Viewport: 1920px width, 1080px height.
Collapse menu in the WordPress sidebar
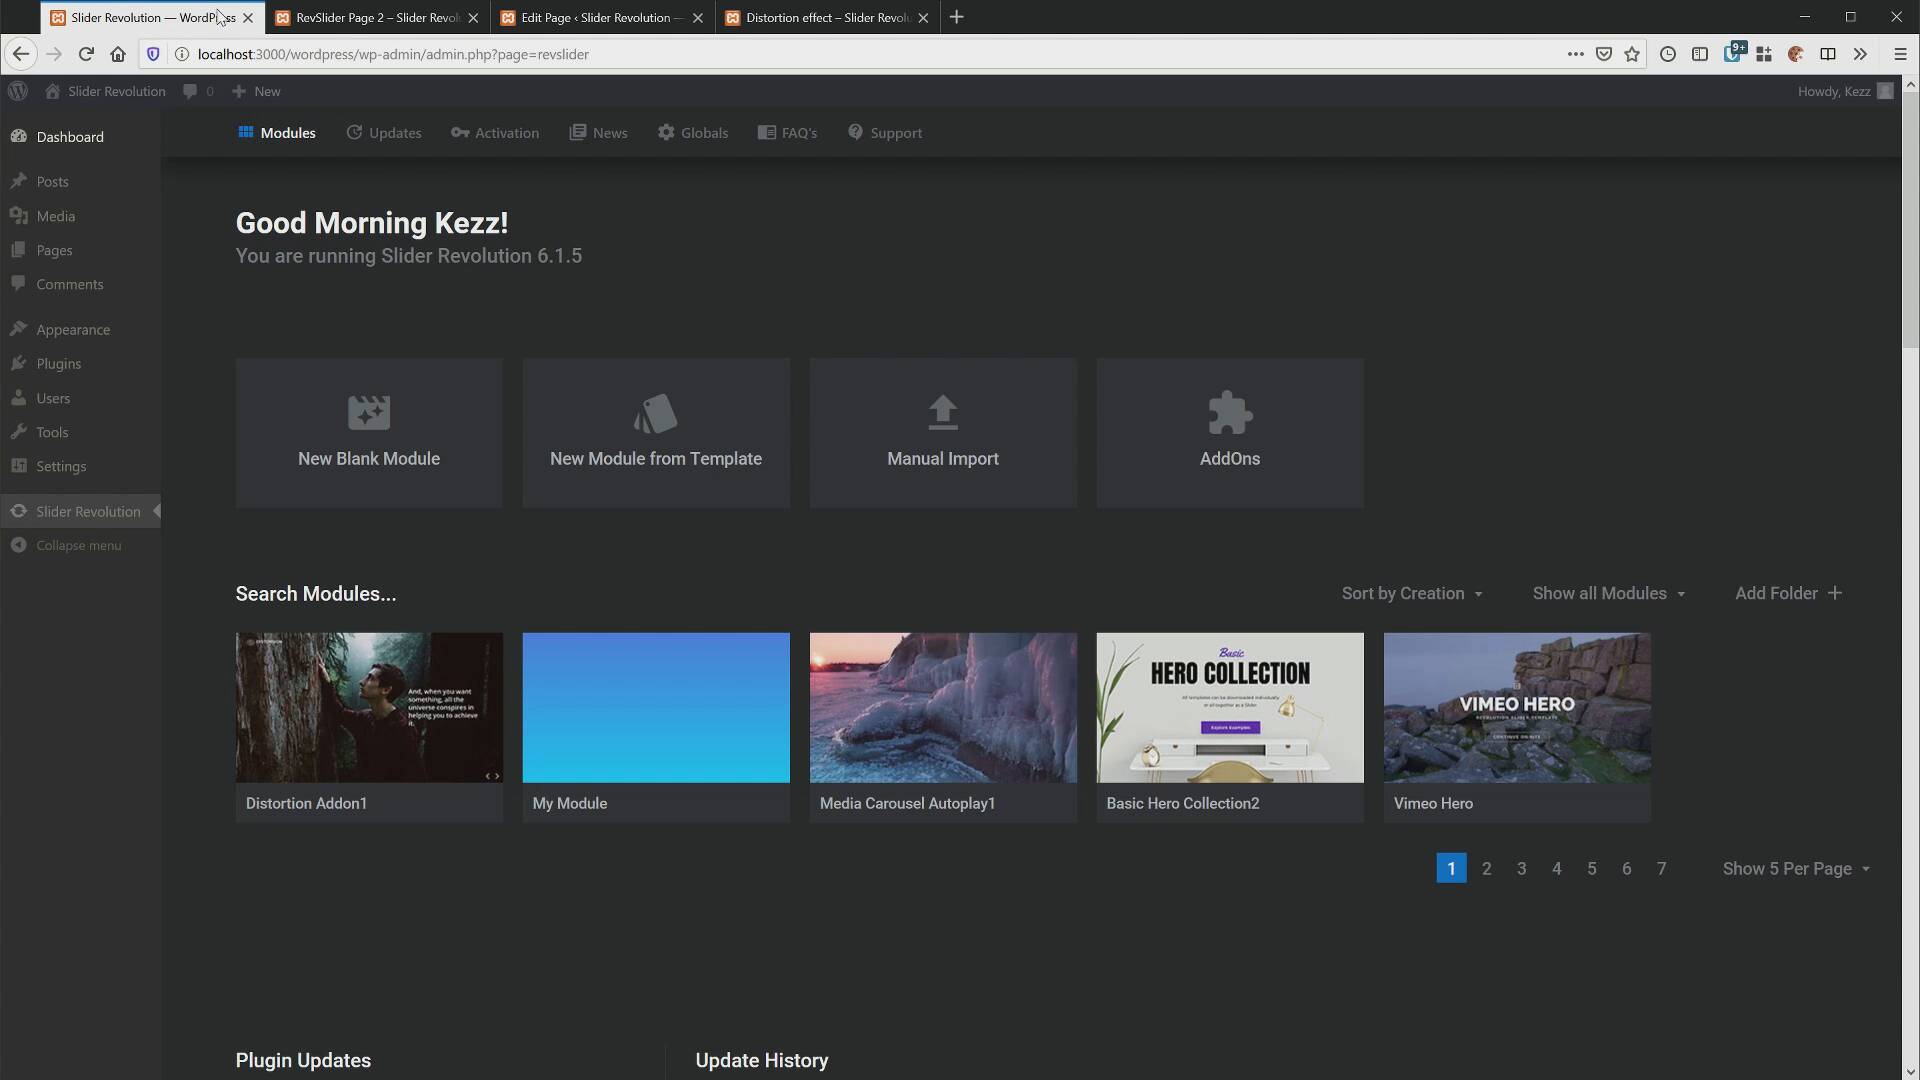78,546
